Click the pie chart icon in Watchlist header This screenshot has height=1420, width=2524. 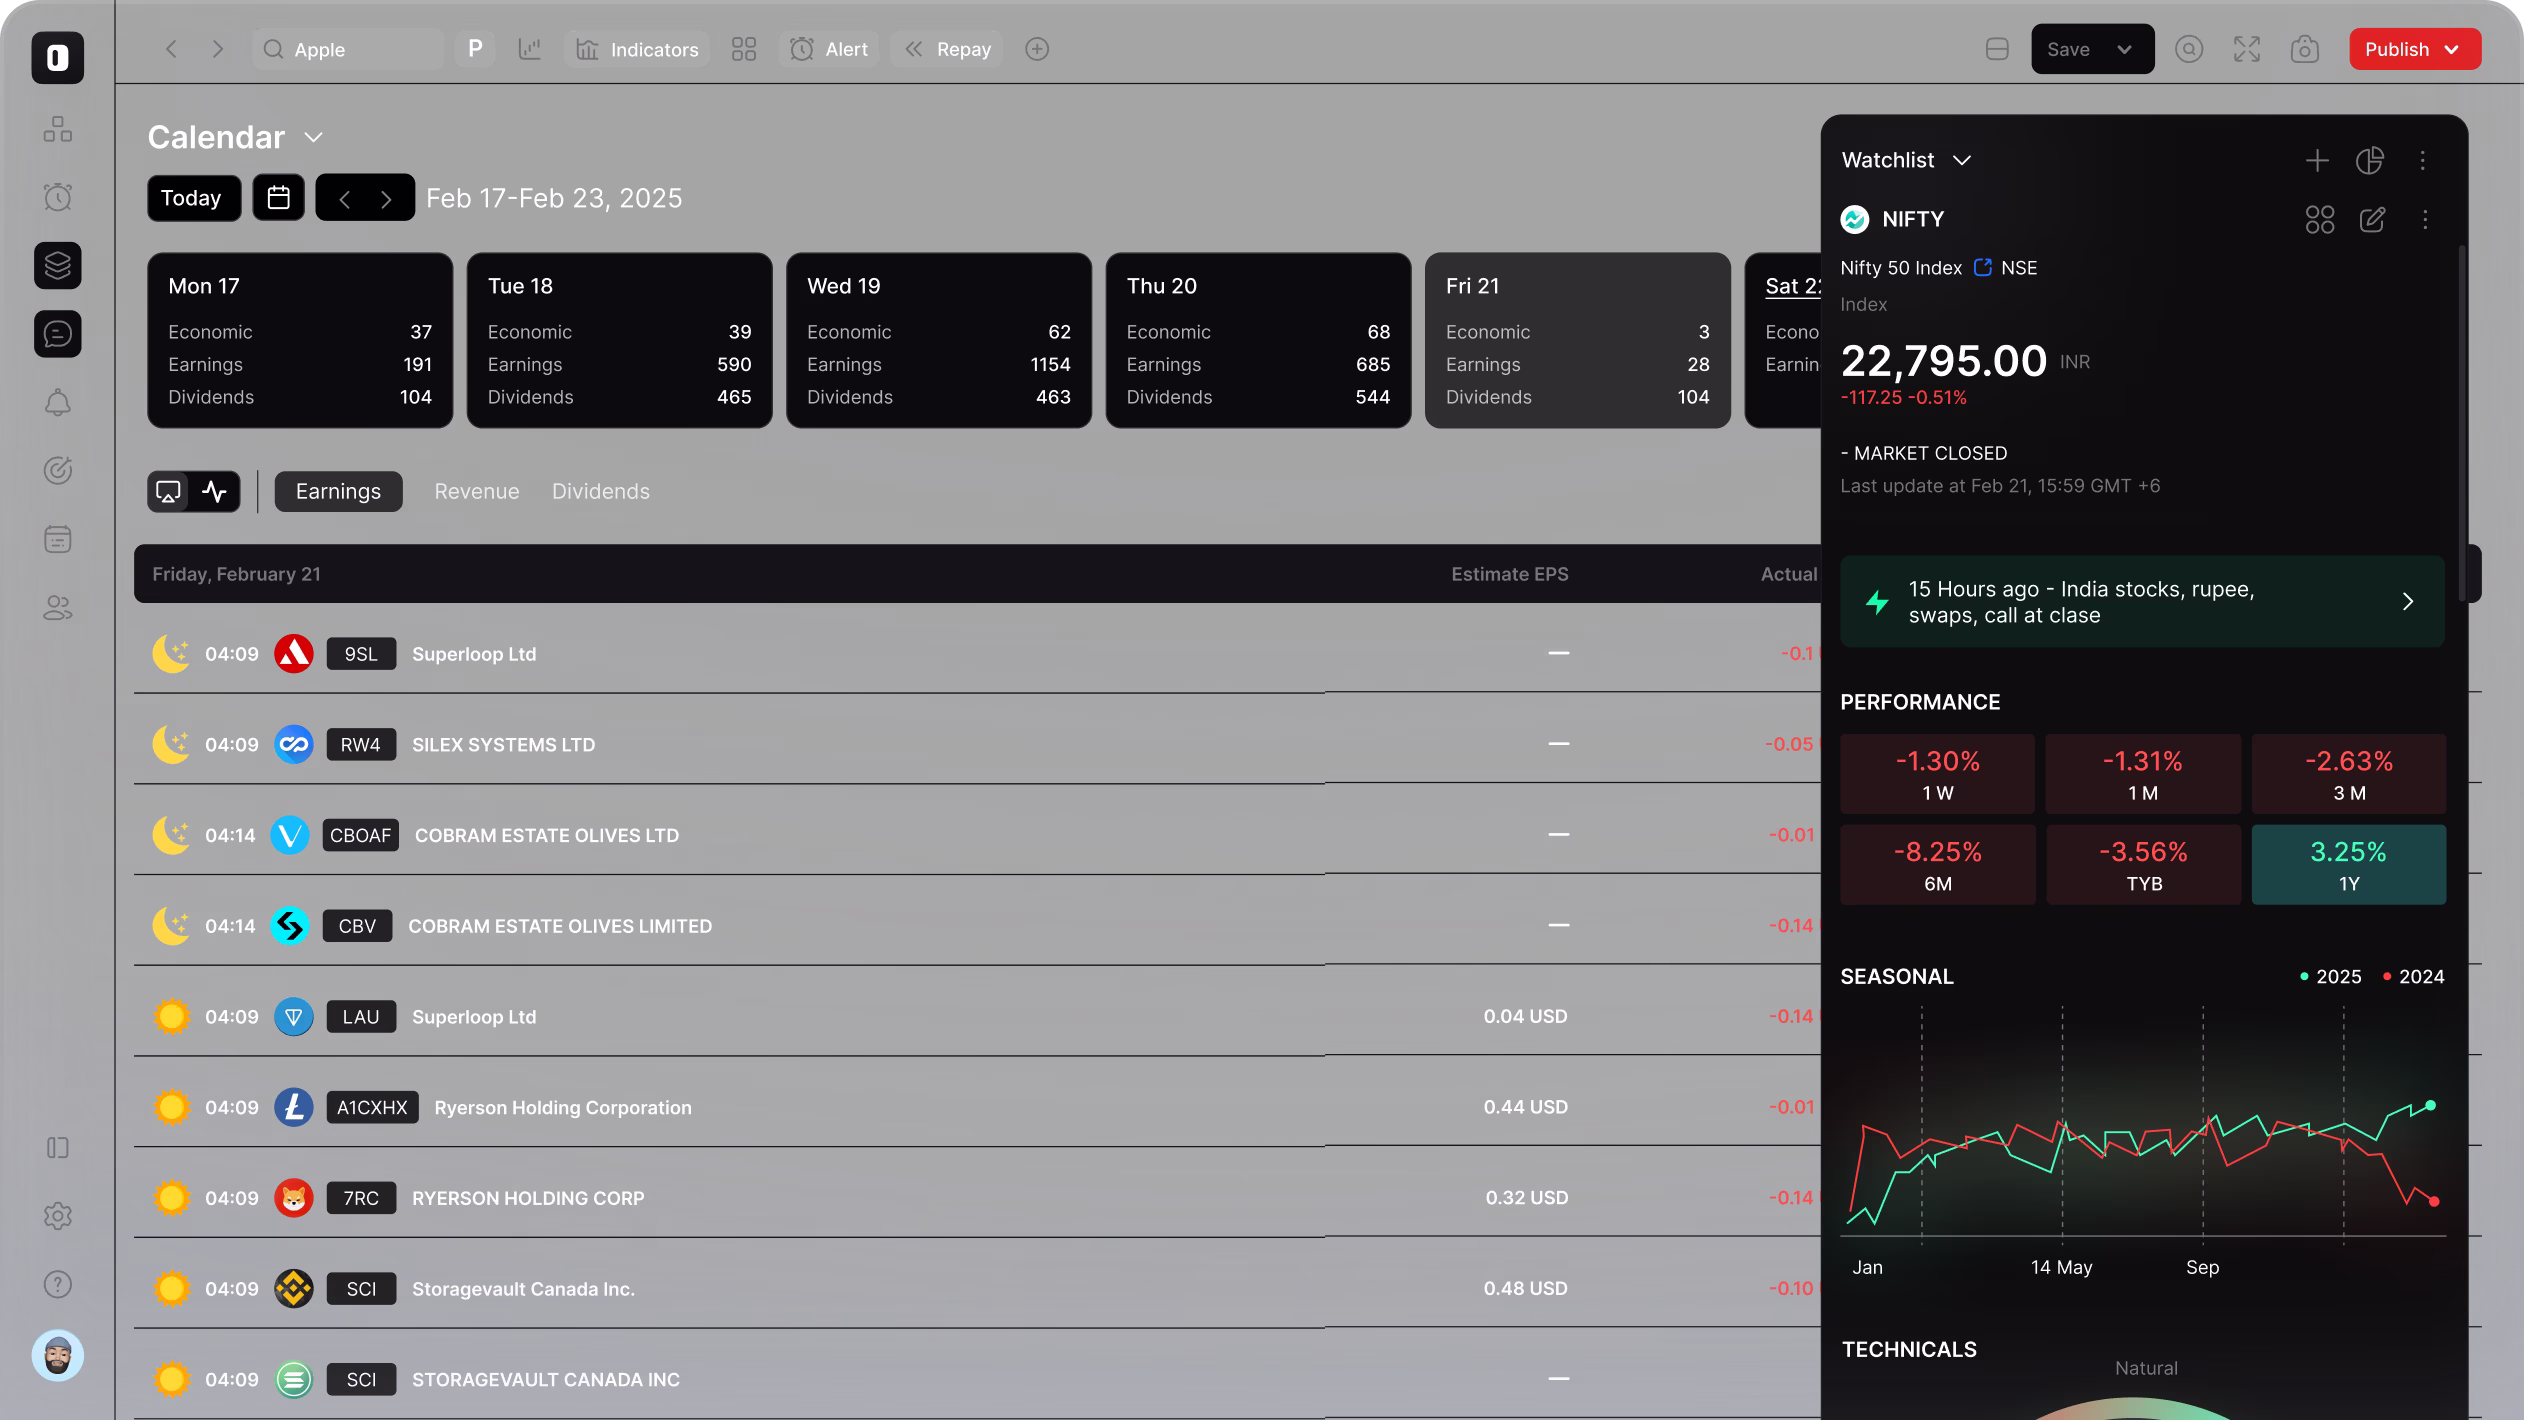2369,160
